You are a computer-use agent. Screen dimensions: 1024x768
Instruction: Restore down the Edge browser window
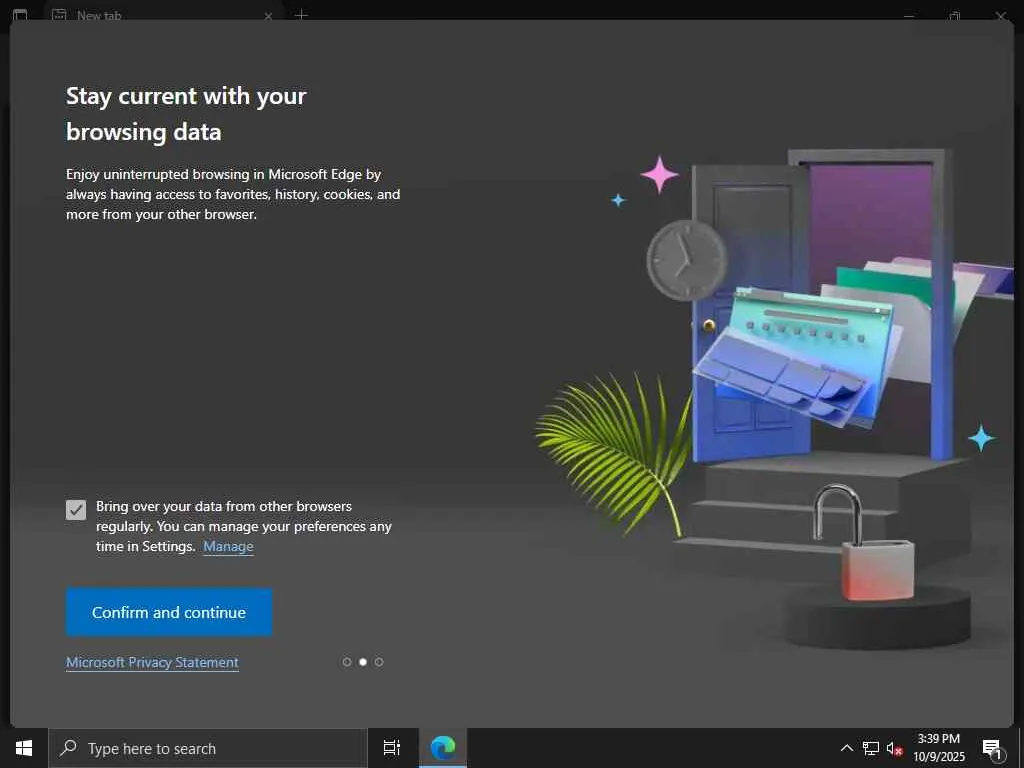955,15
